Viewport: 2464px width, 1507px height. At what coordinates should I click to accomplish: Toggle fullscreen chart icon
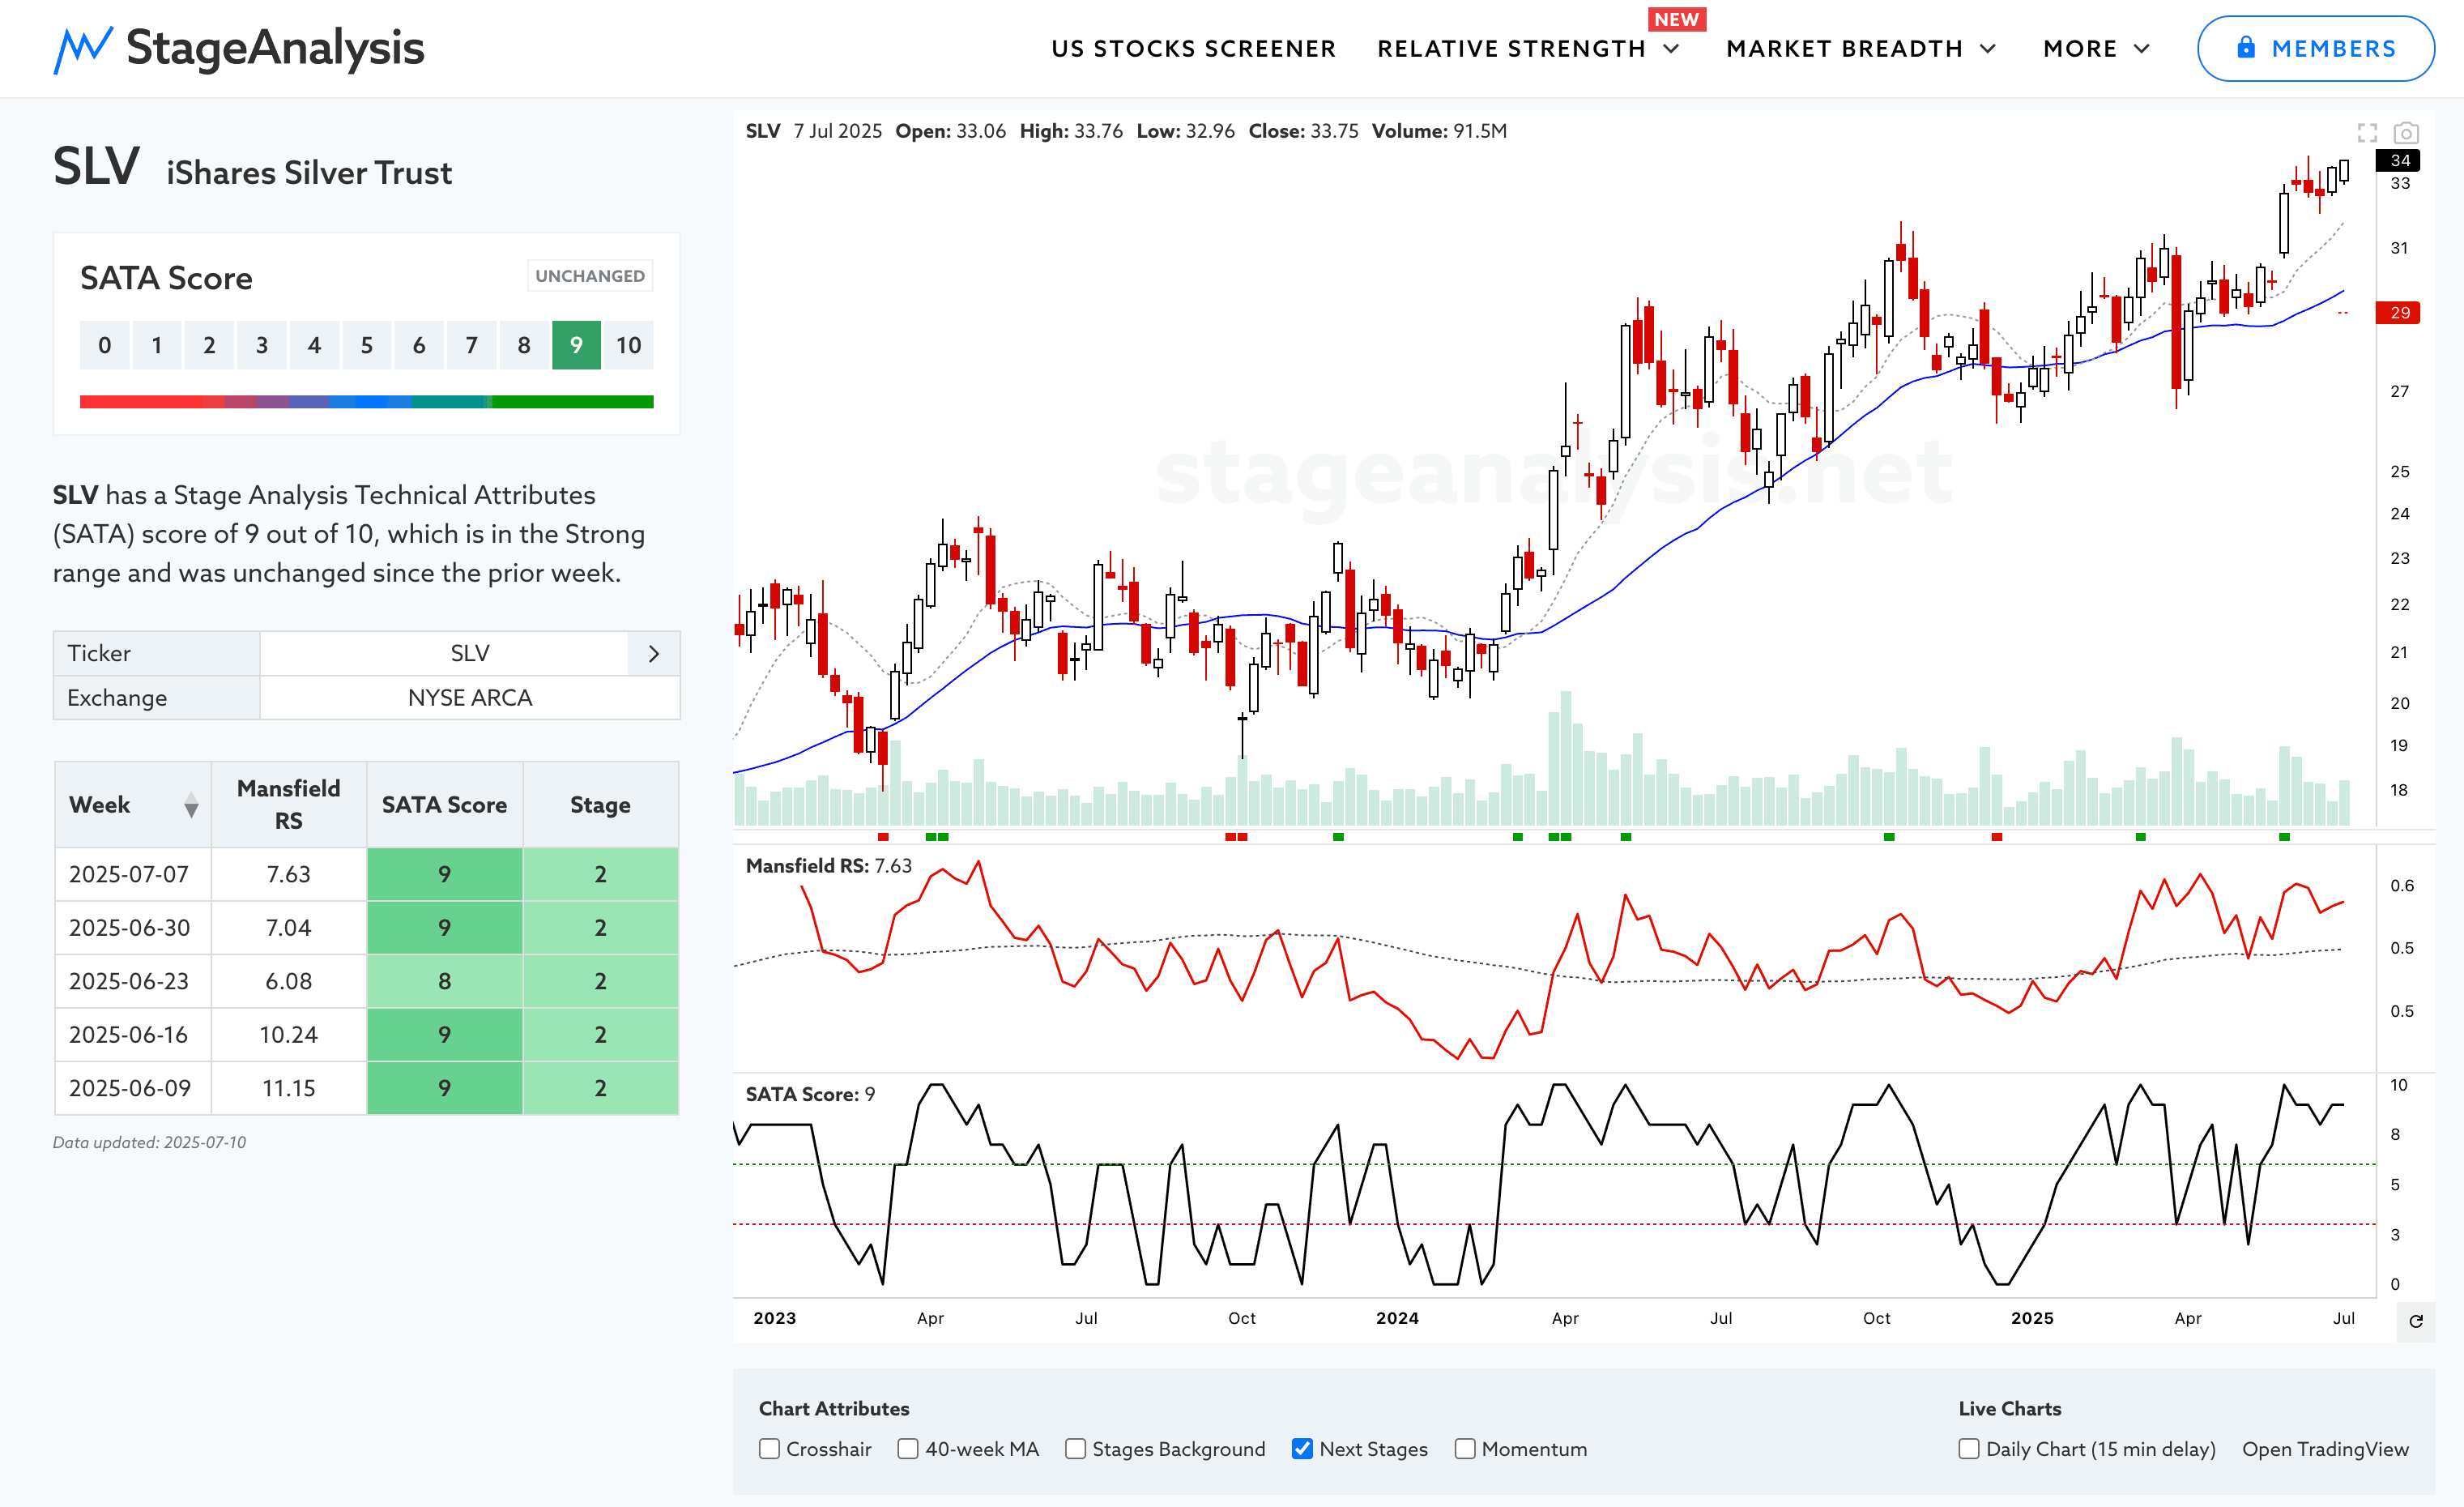click(2367, 133)
